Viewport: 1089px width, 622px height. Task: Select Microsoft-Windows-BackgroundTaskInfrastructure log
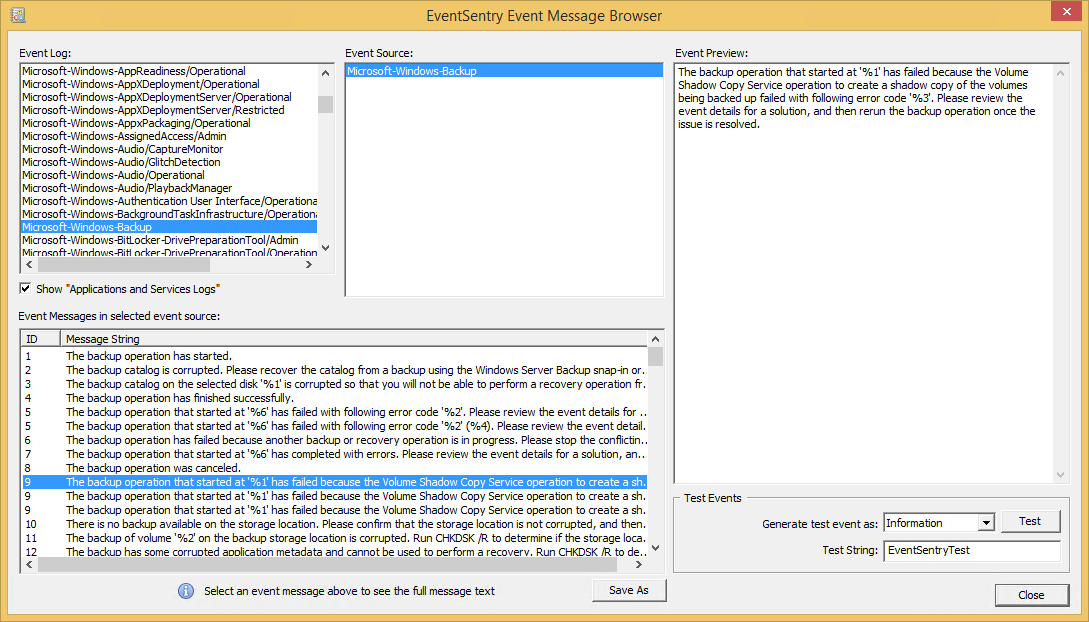pos(169,214)
